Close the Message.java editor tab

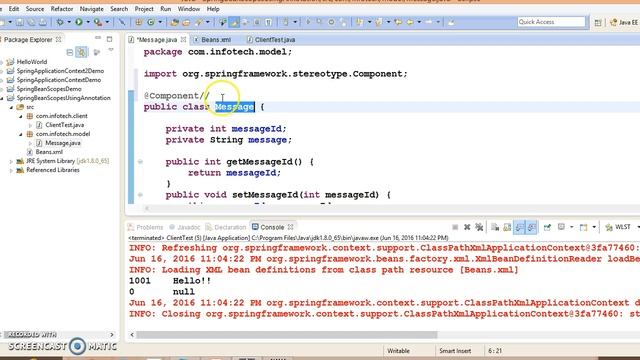pyautogui.click(x=183, y=40)
